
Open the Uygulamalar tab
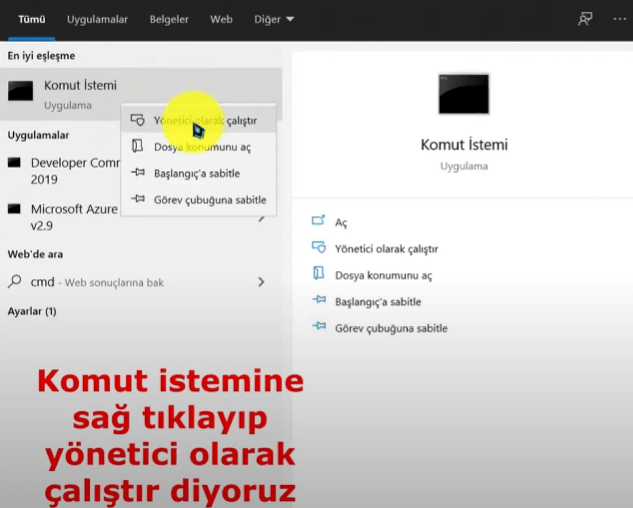(97, 19)
